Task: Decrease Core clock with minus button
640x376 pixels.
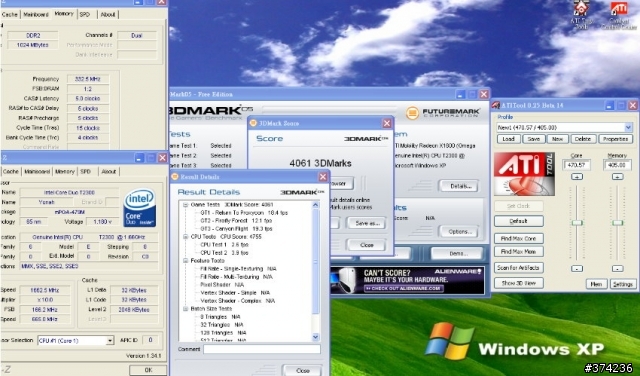Action: [x=577, y=269]
